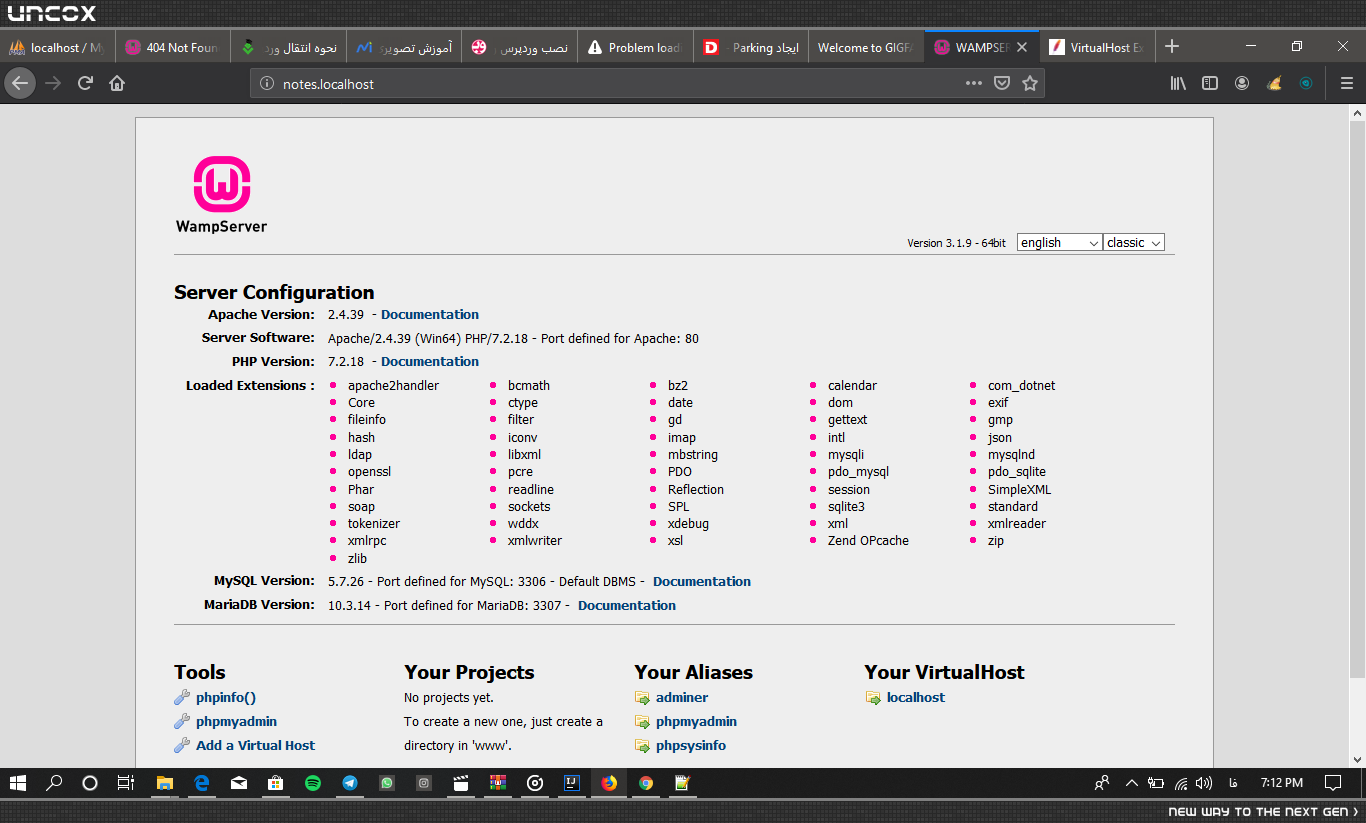Open phpmyadmin under Tools
The height and width of the screenshot is (823, 1366).
[237, 721]
